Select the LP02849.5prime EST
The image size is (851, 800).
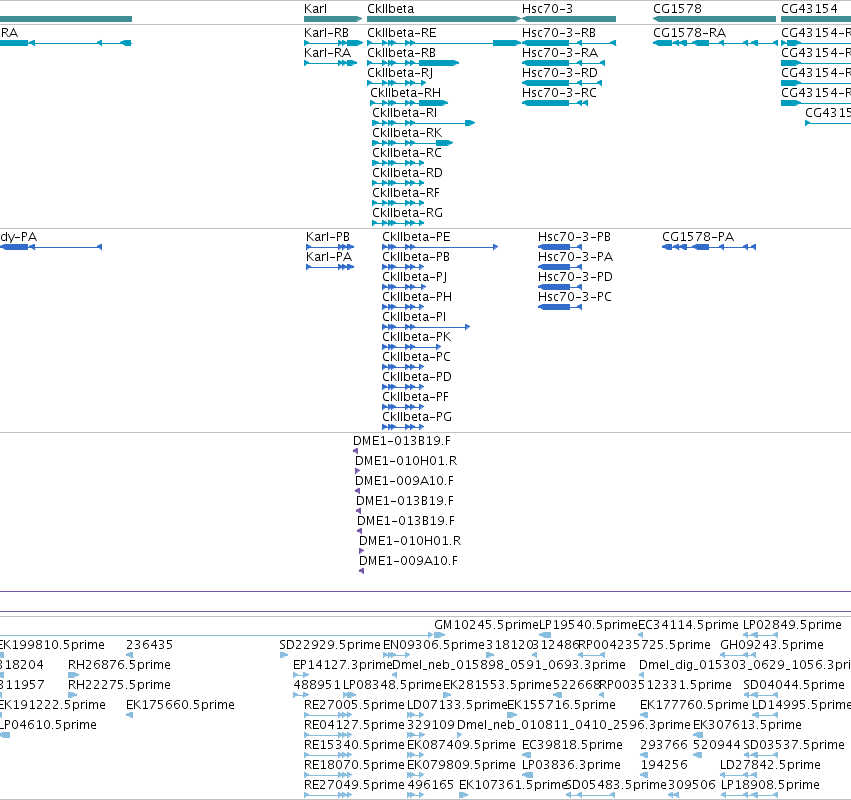coord(792,625)
